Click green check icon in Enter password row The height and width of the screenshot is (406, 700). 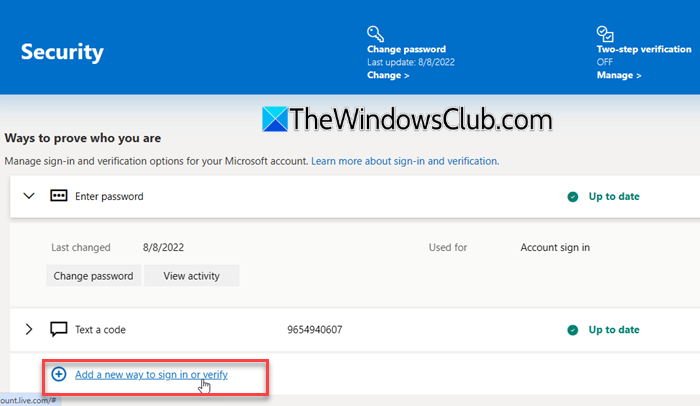[x=572, y=197]
